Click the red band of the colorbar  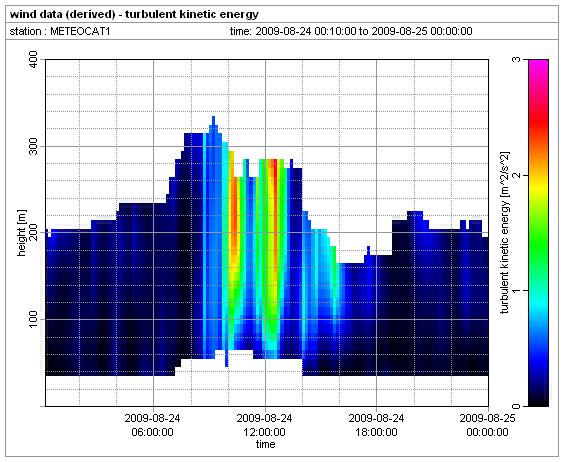click(539, 121)
